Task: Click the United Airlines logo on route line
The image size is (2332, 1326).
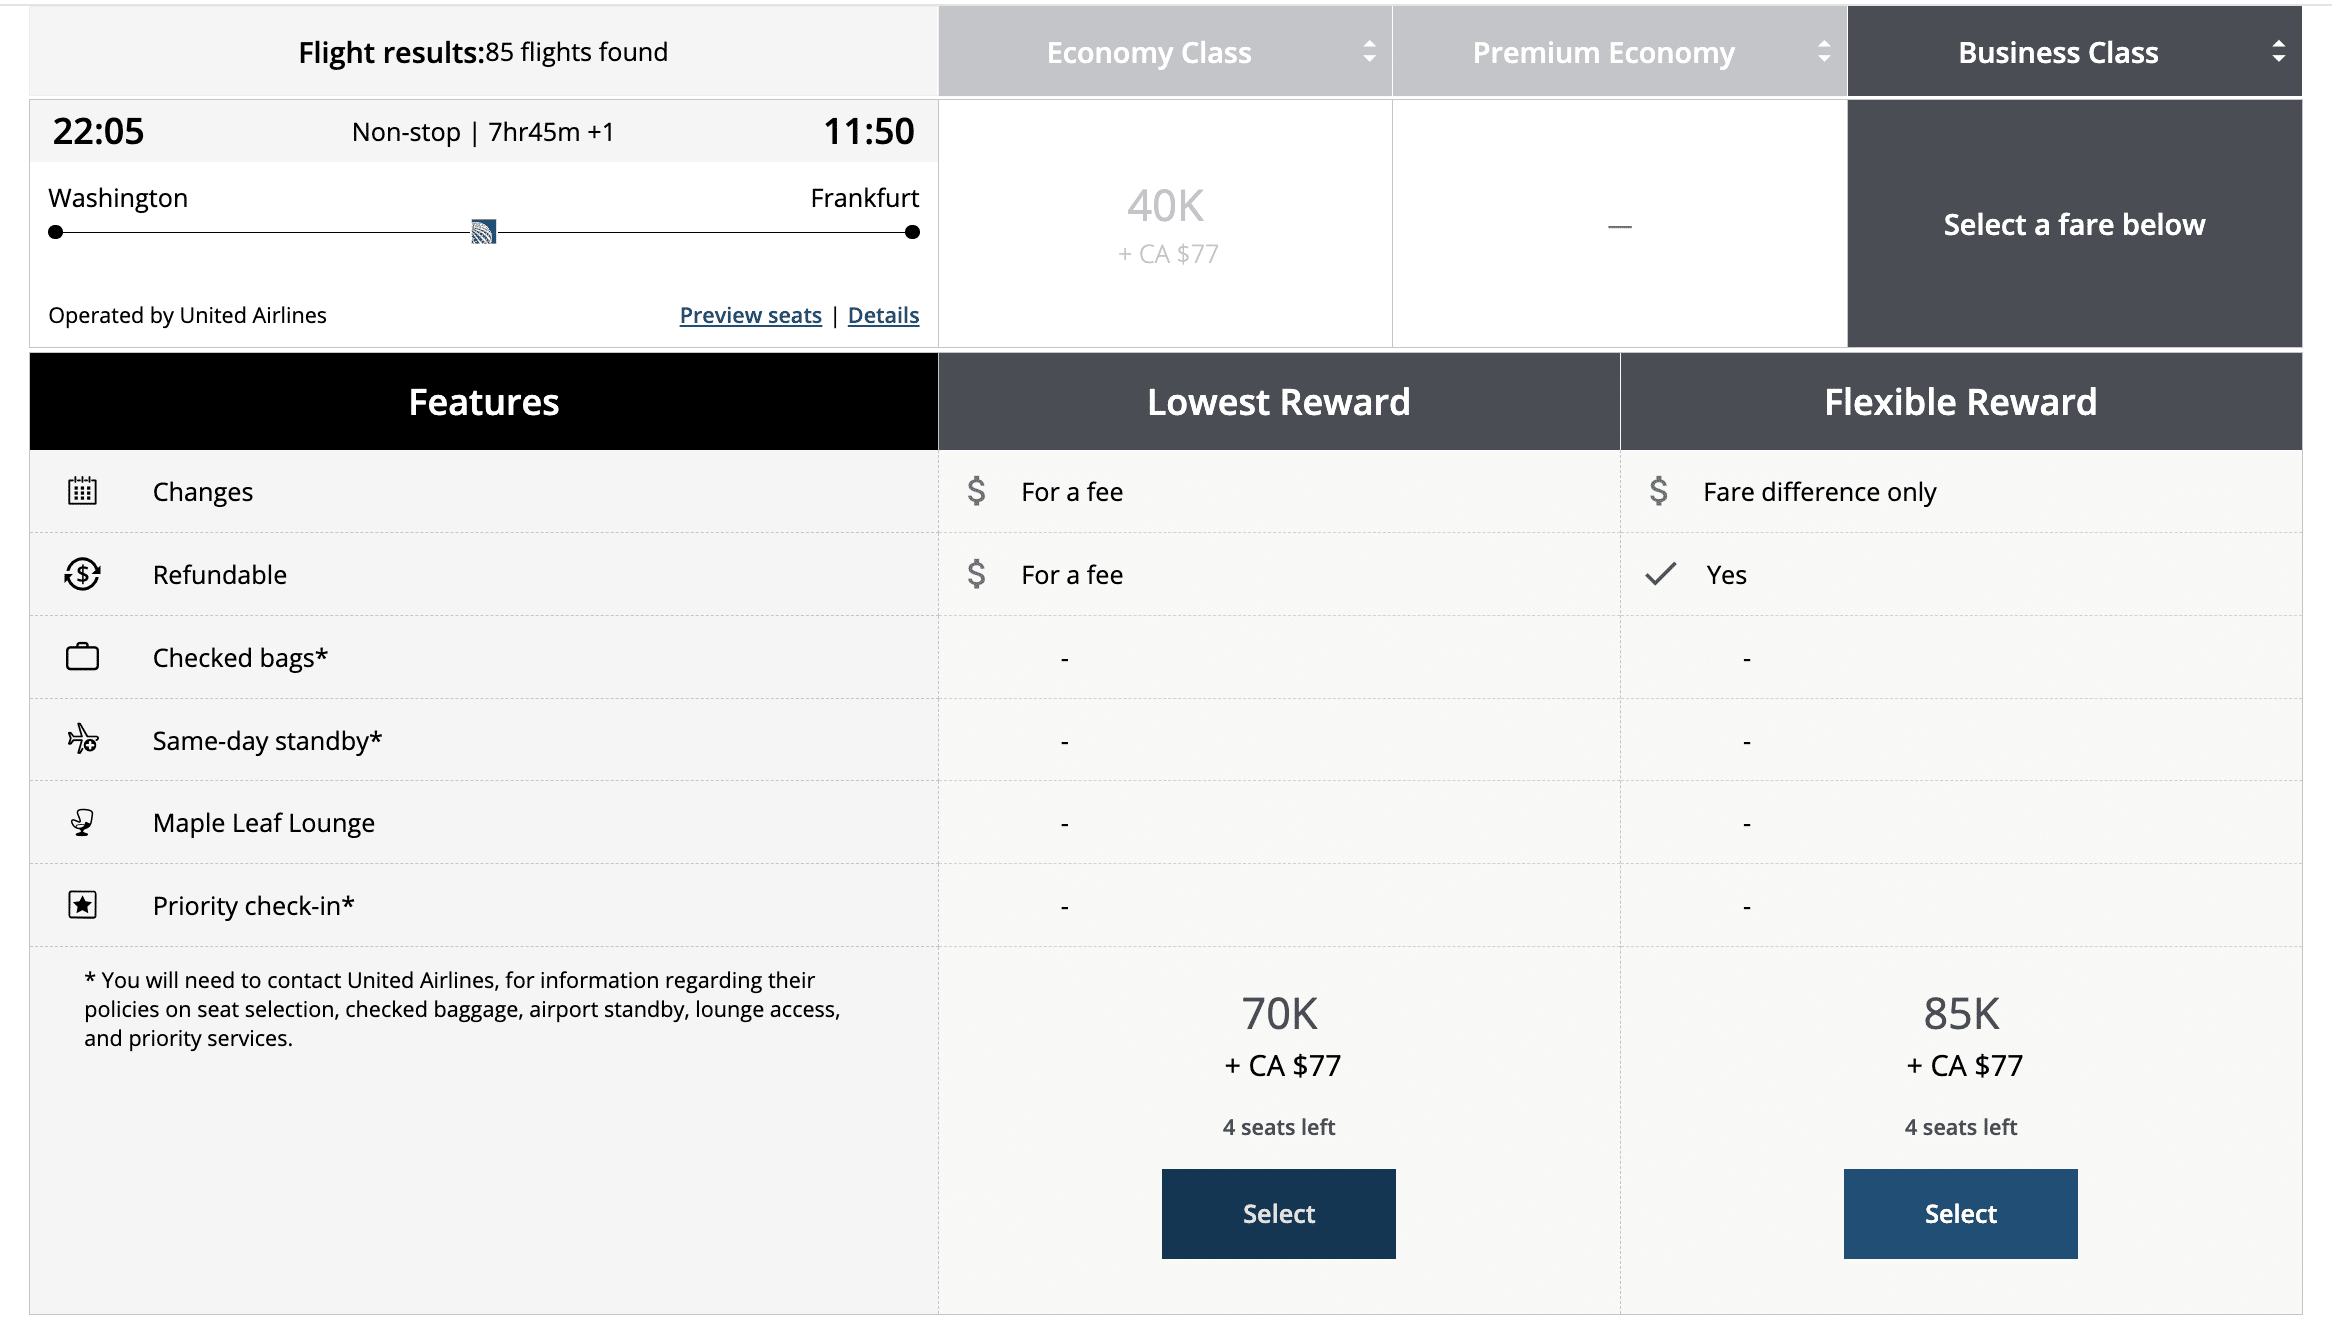Action: tap(484, 232)
